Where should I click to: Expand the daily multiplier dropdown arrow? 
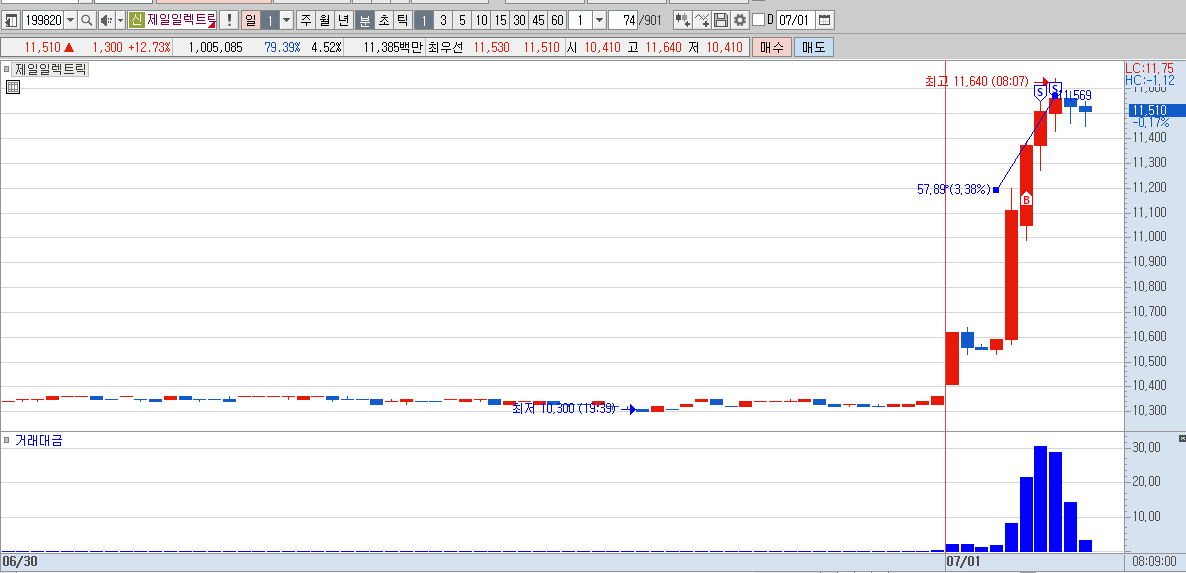pos(287,20)
